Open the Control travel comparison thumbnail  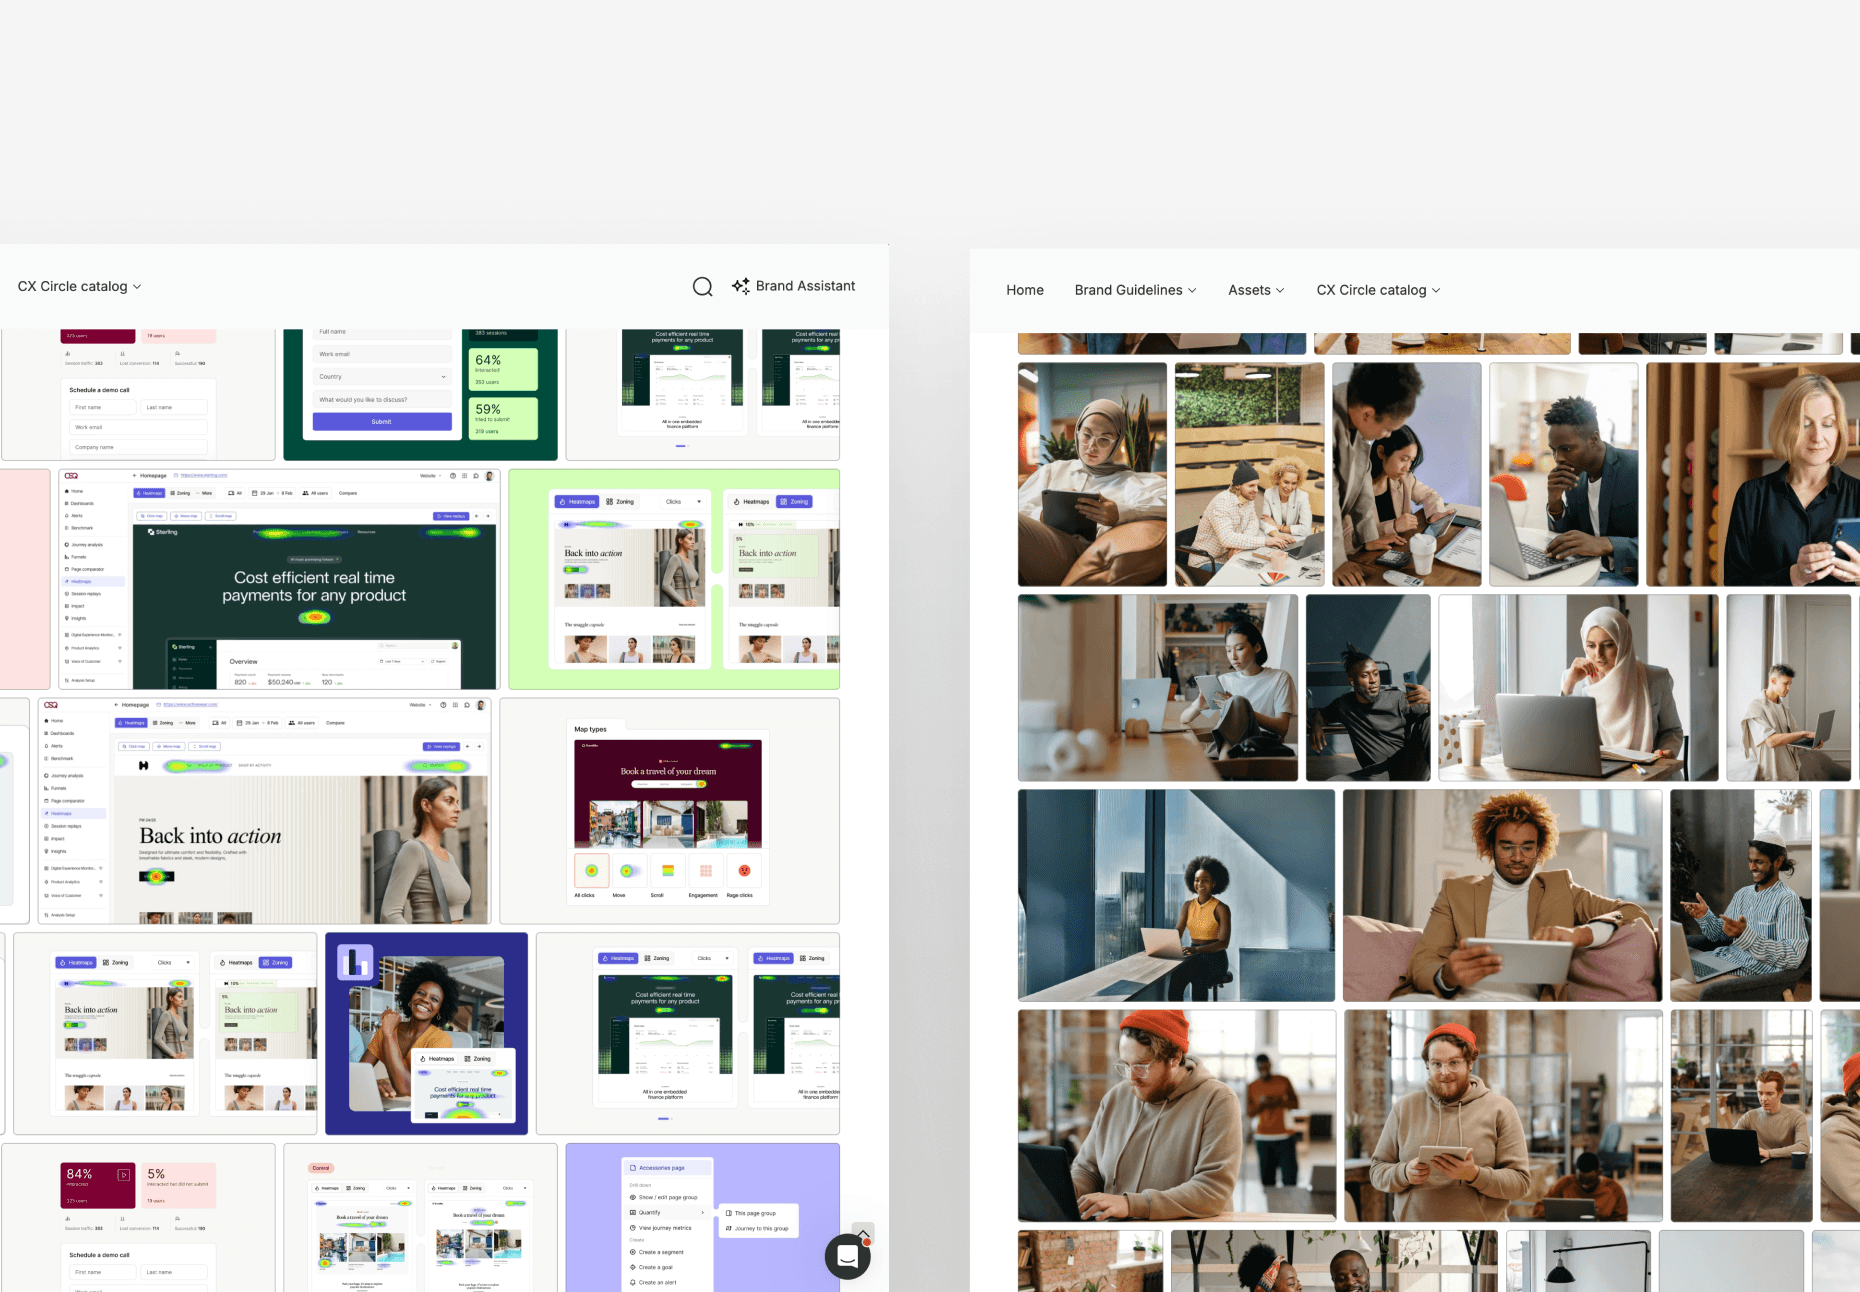[420, 1218]
